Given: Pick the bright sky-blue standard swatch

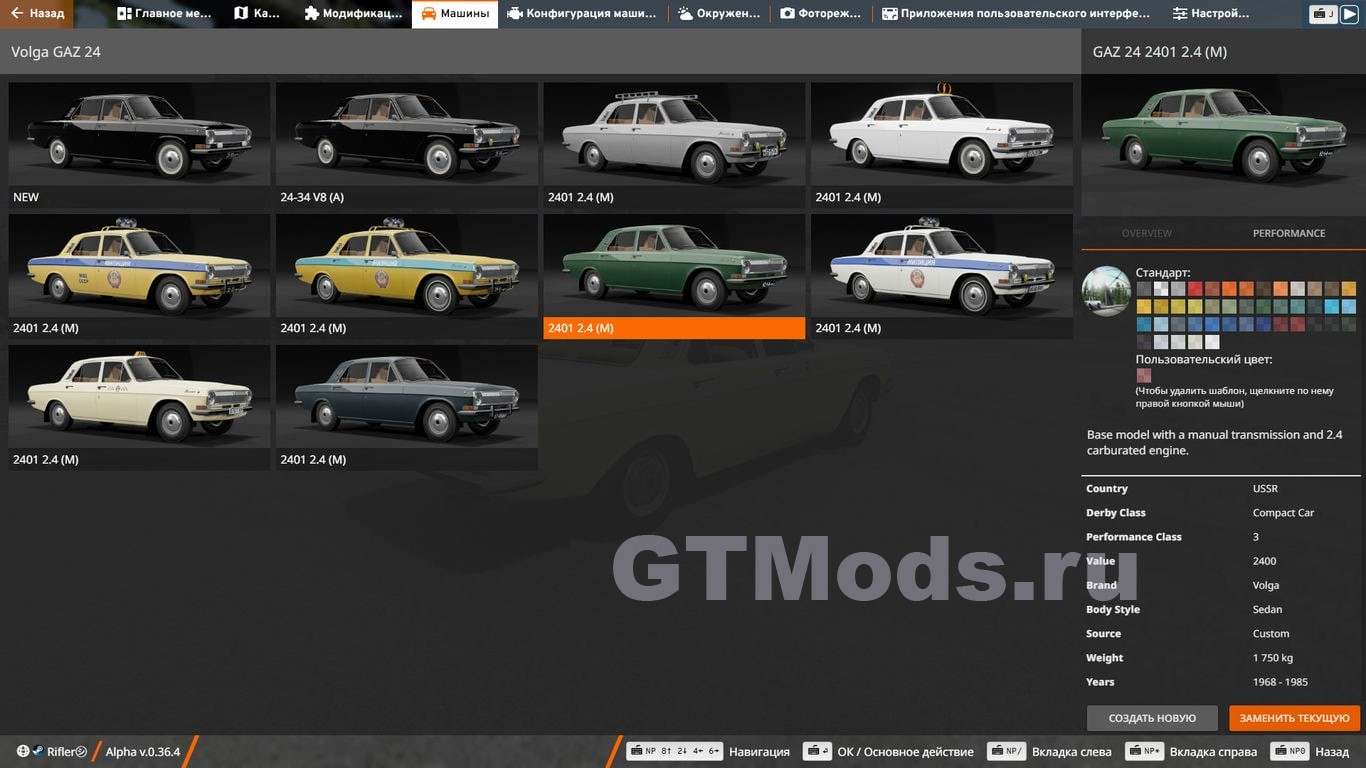Looking at the screenshot, I should 1332,306.
